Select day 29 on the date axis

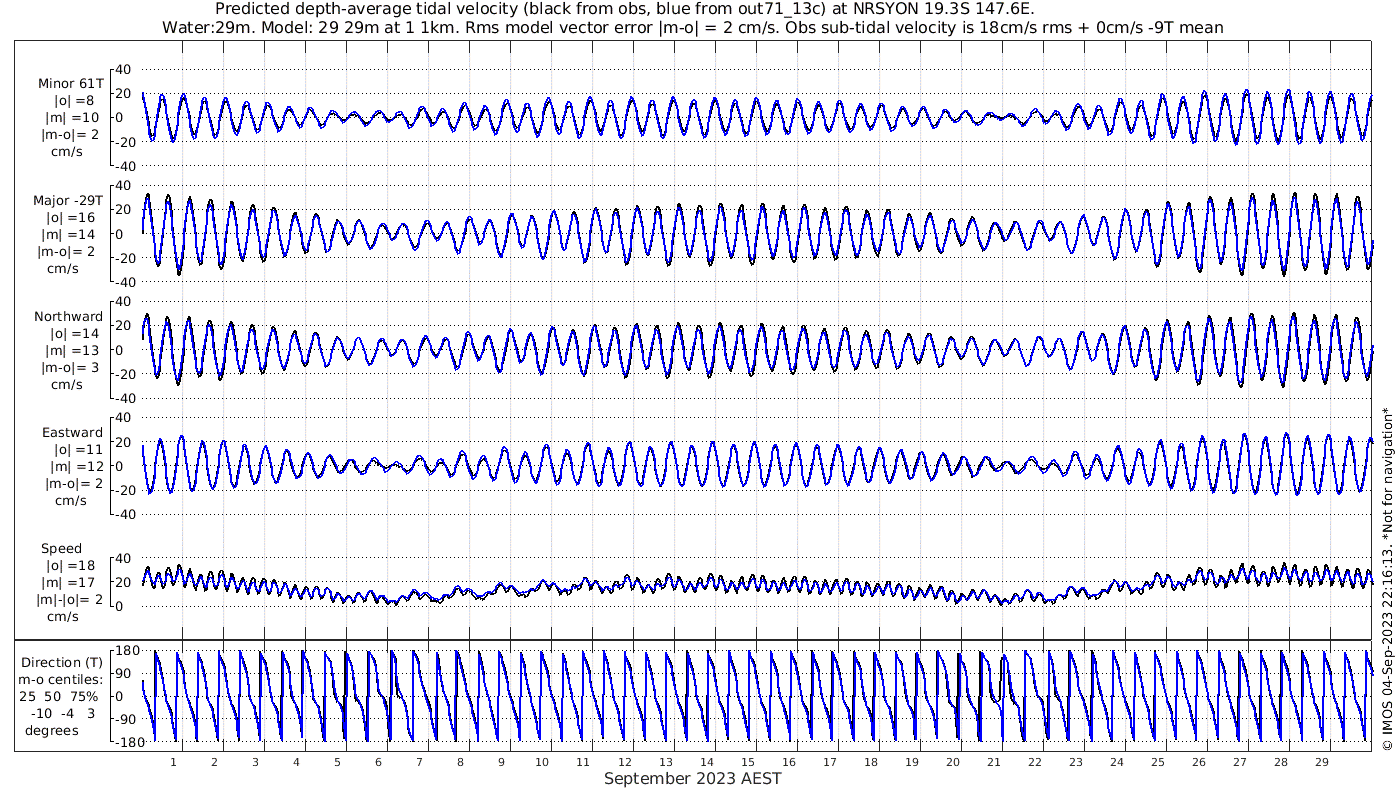pos(1322,762)
